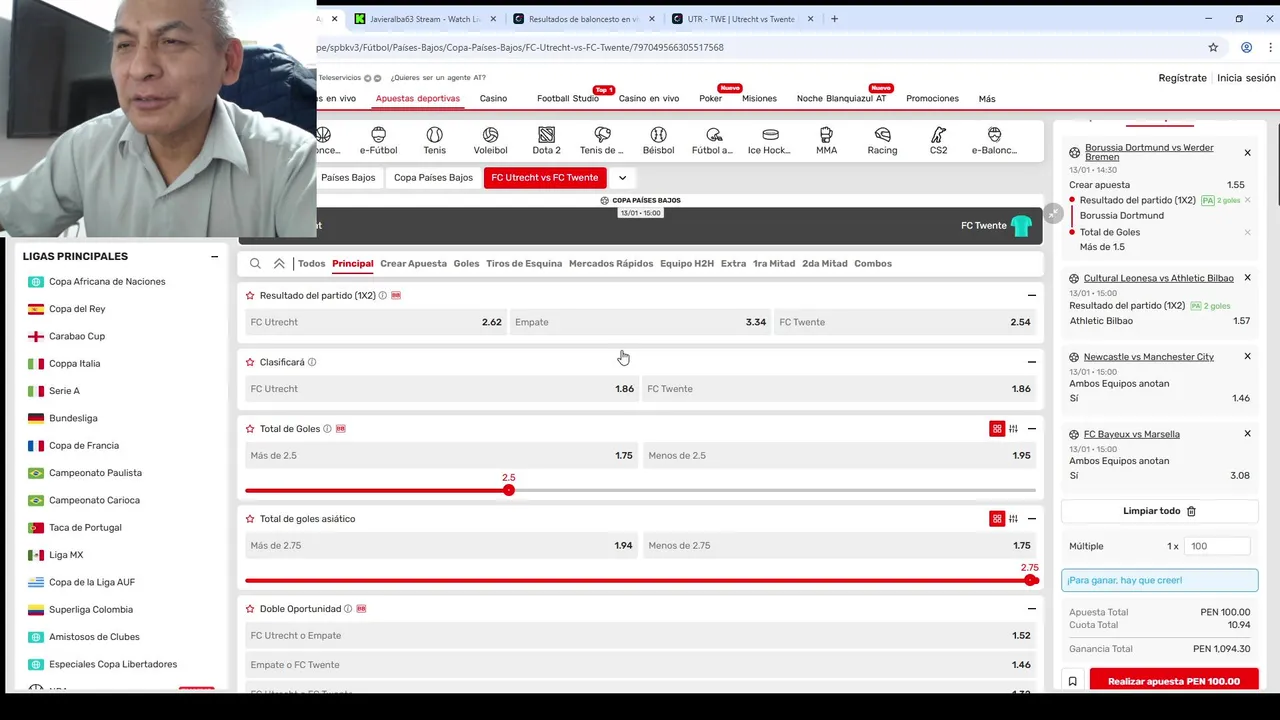Viewport: 1280px width, 720px height.
Task: Open the Más navigation menu
Action: 987,99
